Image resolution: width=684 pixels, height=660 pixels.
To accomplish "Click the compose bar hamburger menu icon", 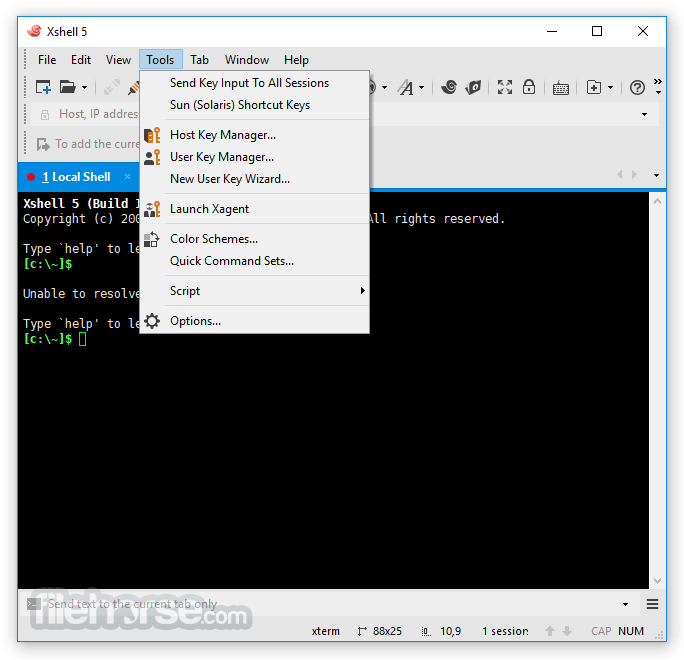I will [x=652, y=604].
